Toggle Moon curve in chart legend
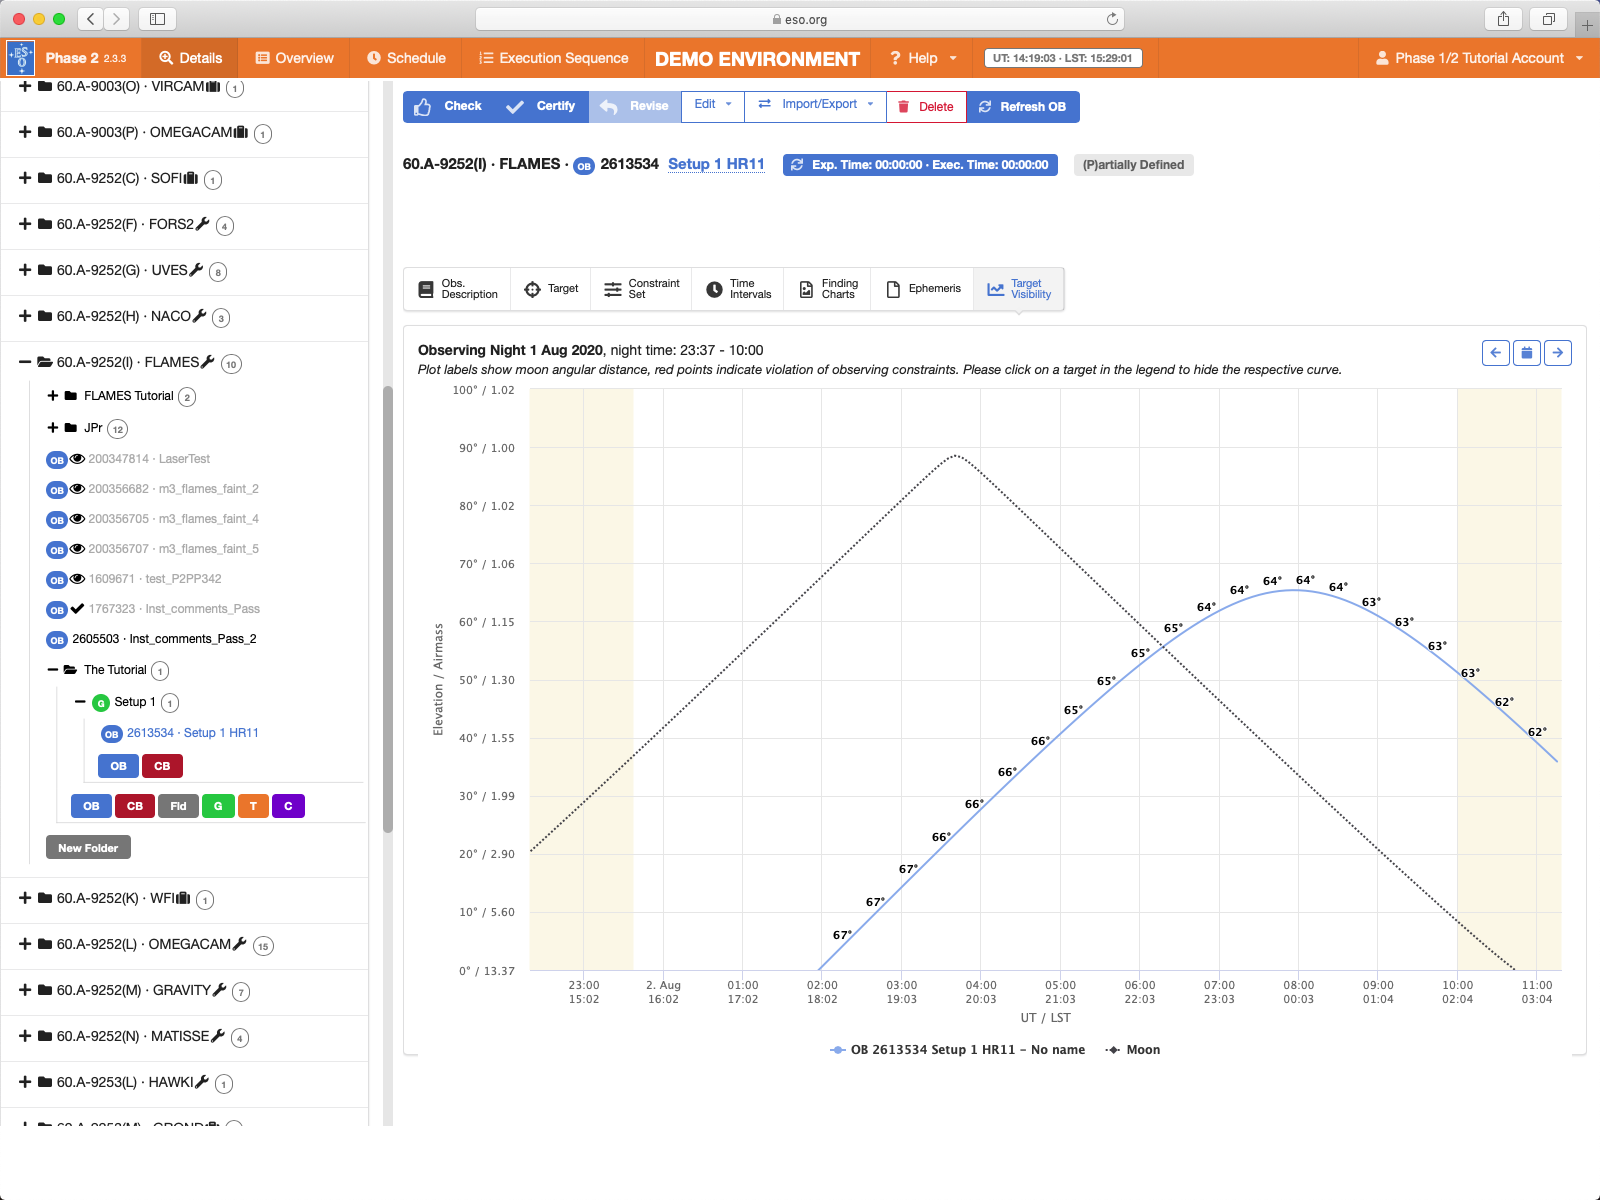 click(x=1133, y=1050)
